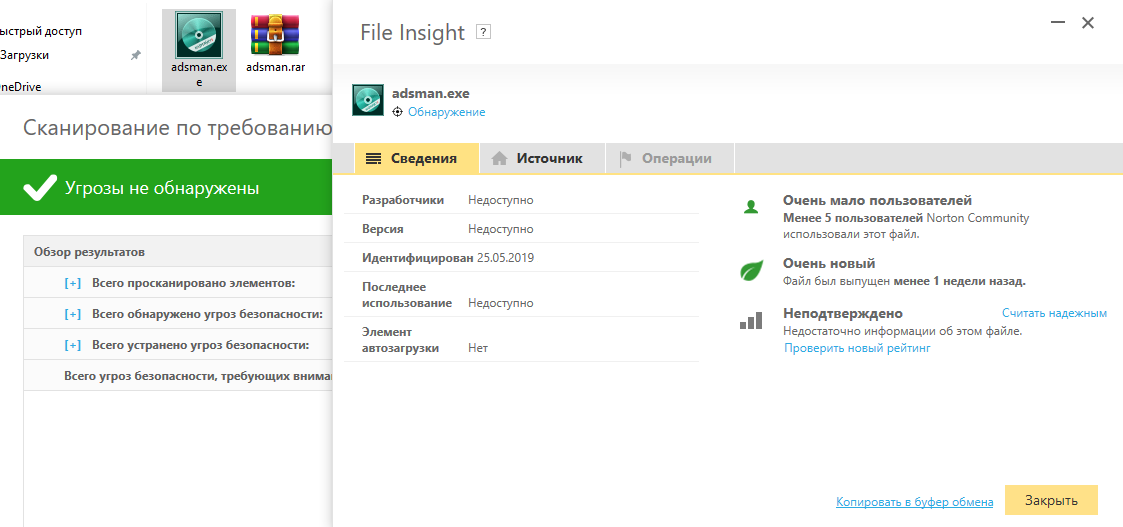The height and width of the screenshot is (527, 1123).
Task: Click Проверить новый рейтинг link
Action: (x=857, y=348)
